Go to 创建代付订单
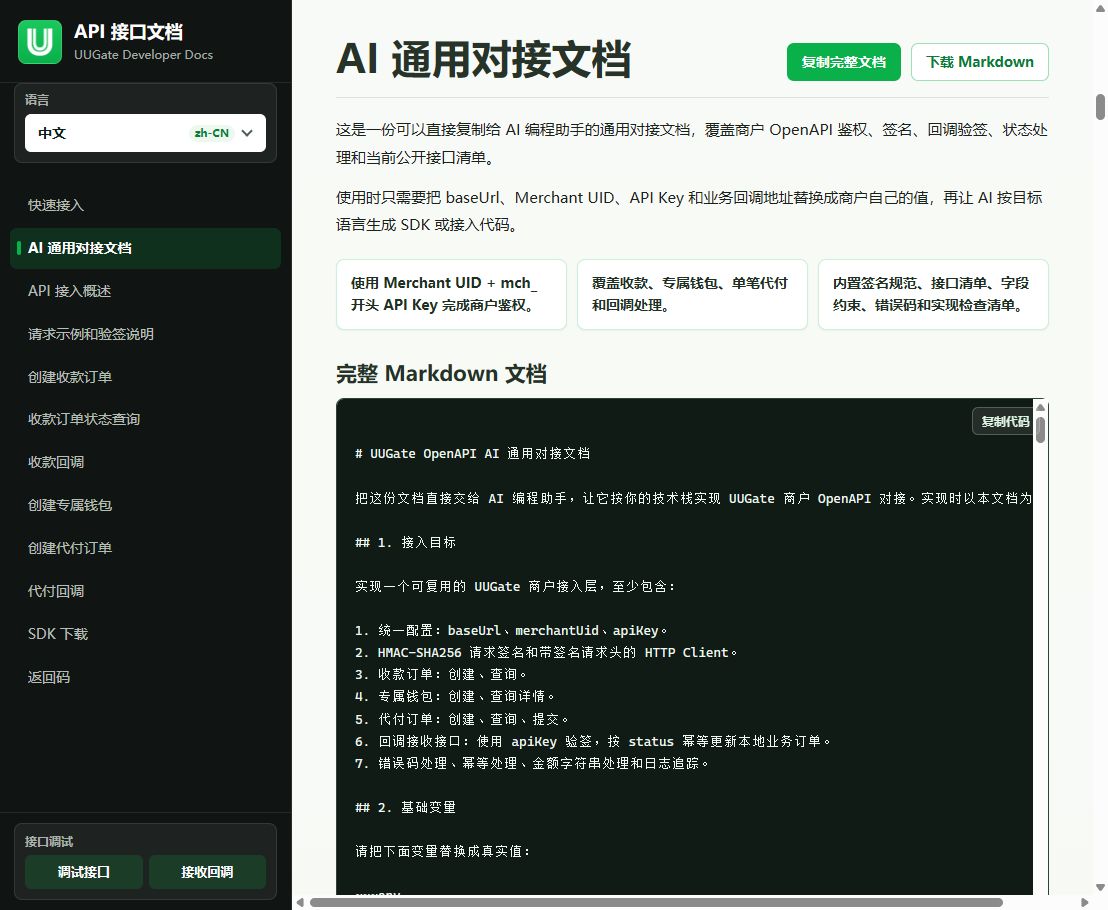 70,548
